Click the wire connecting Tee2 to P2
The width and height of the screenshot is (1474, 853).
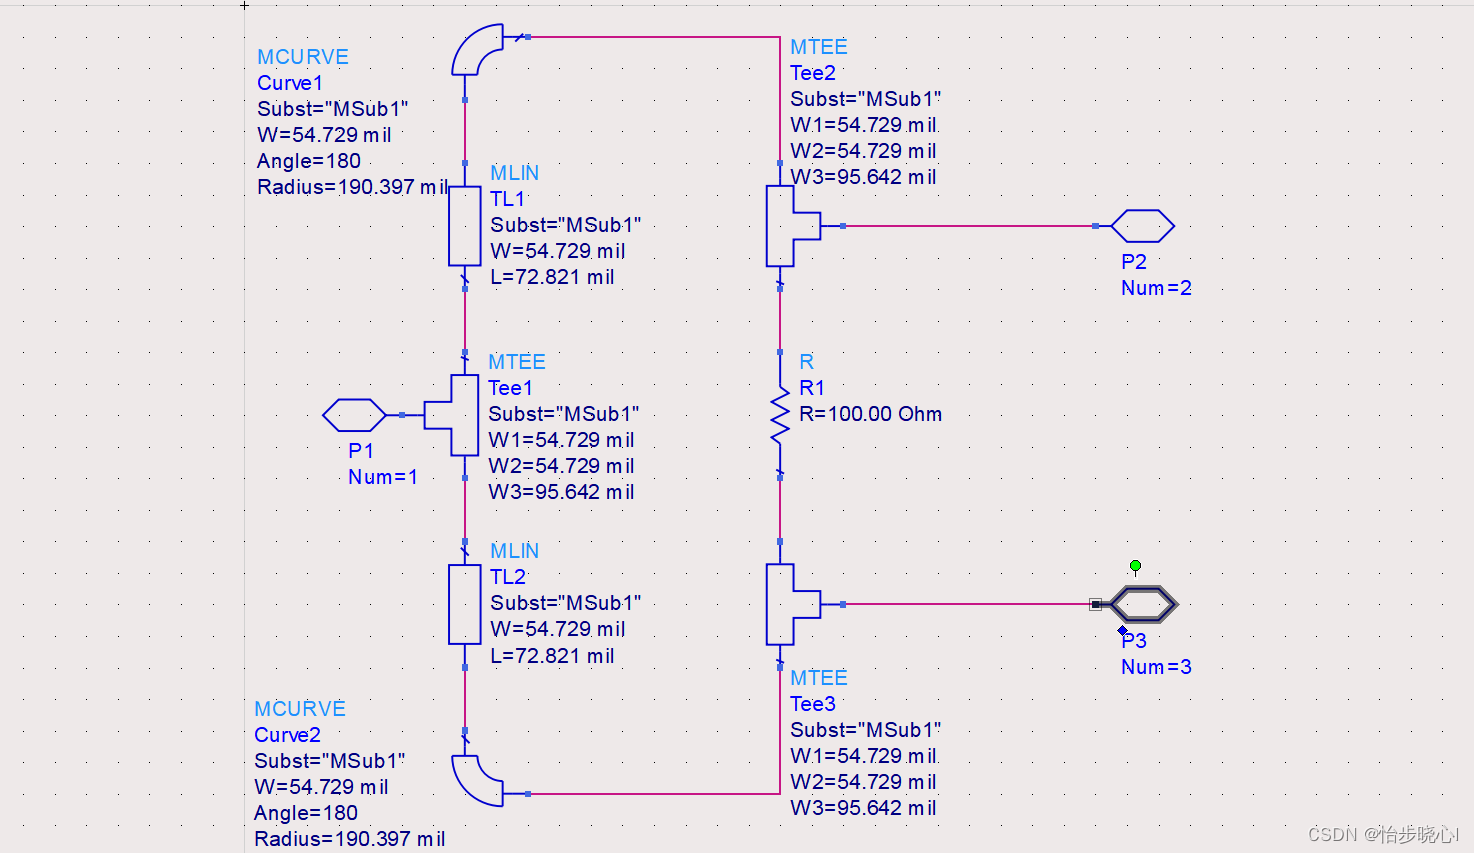(970, 226)
